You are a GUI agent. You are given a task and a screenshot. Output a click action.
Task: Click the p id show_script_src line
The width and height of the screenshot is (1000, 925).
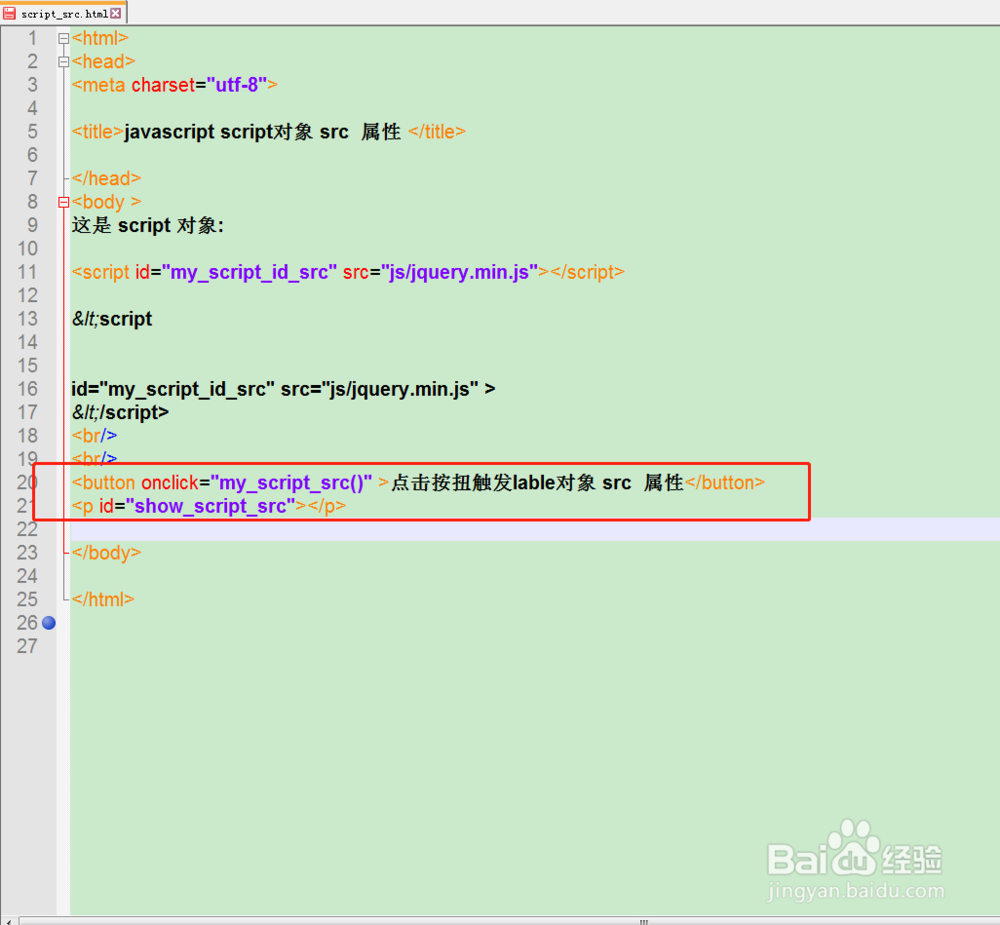pyautogui.click(x=209, y=507)
